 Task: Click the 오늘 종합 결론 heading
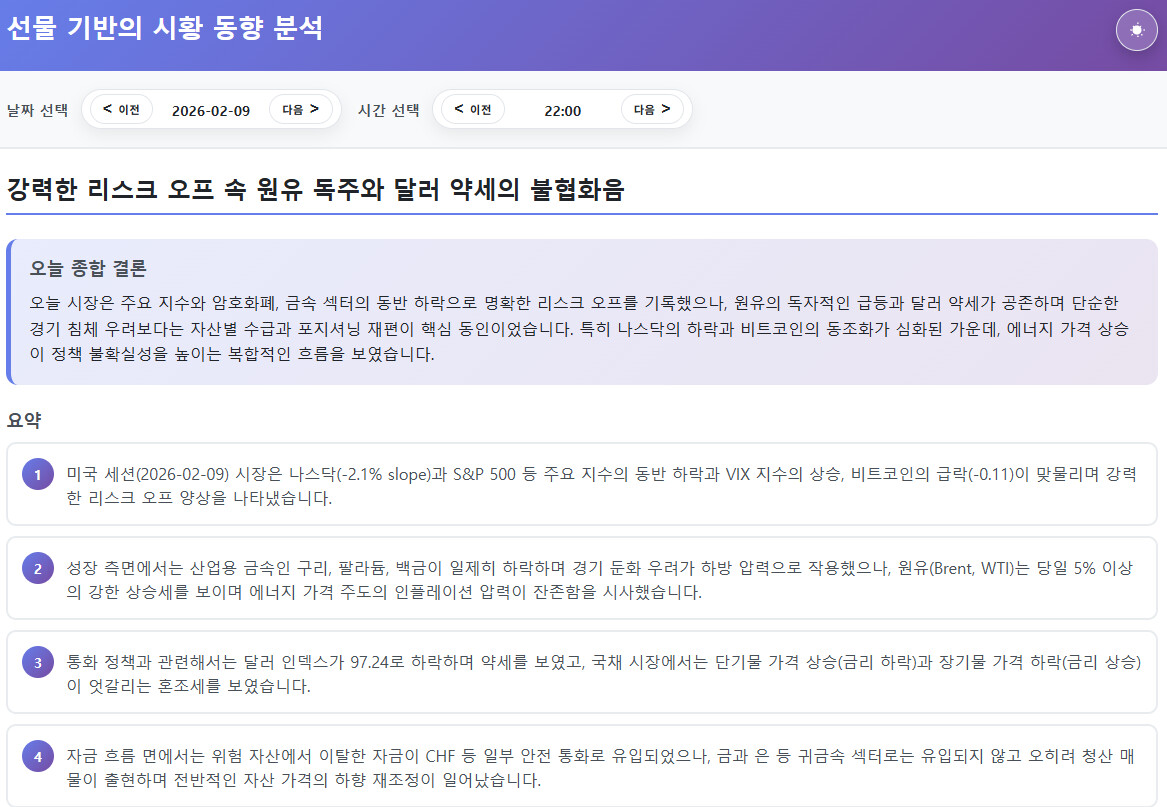click(89, 268)
